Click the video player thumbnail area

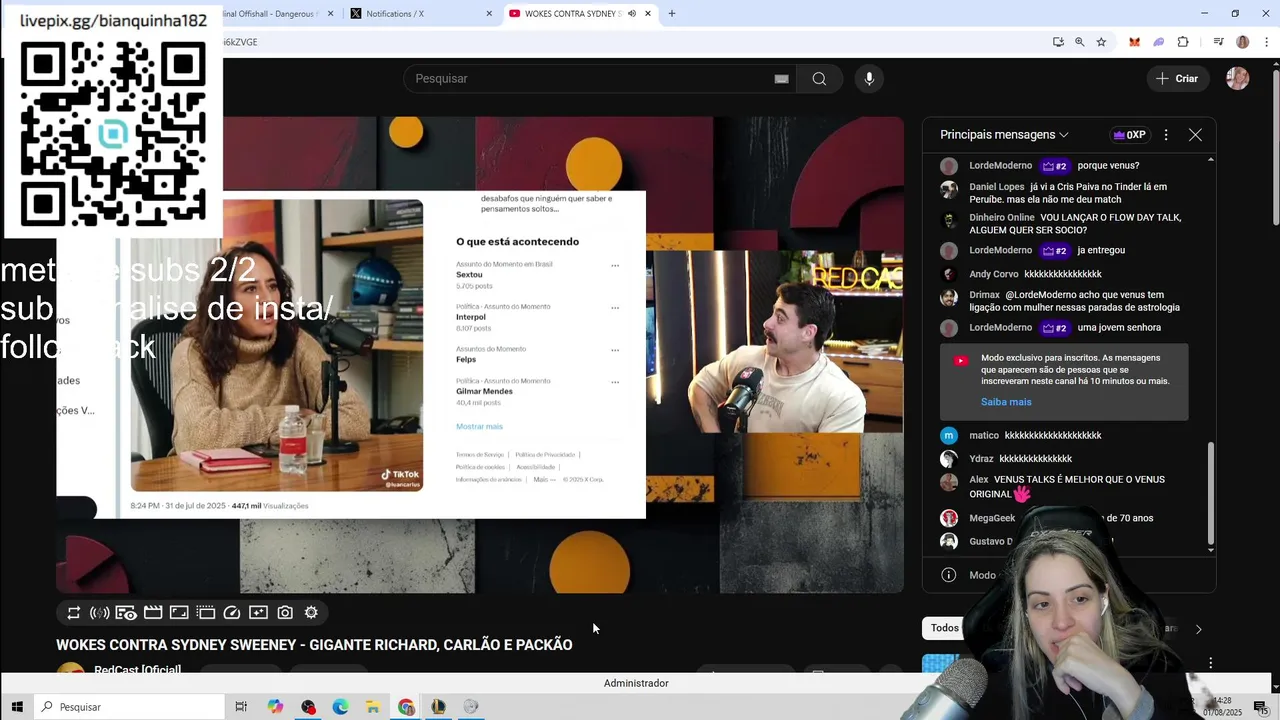click(x=480, y=355)
